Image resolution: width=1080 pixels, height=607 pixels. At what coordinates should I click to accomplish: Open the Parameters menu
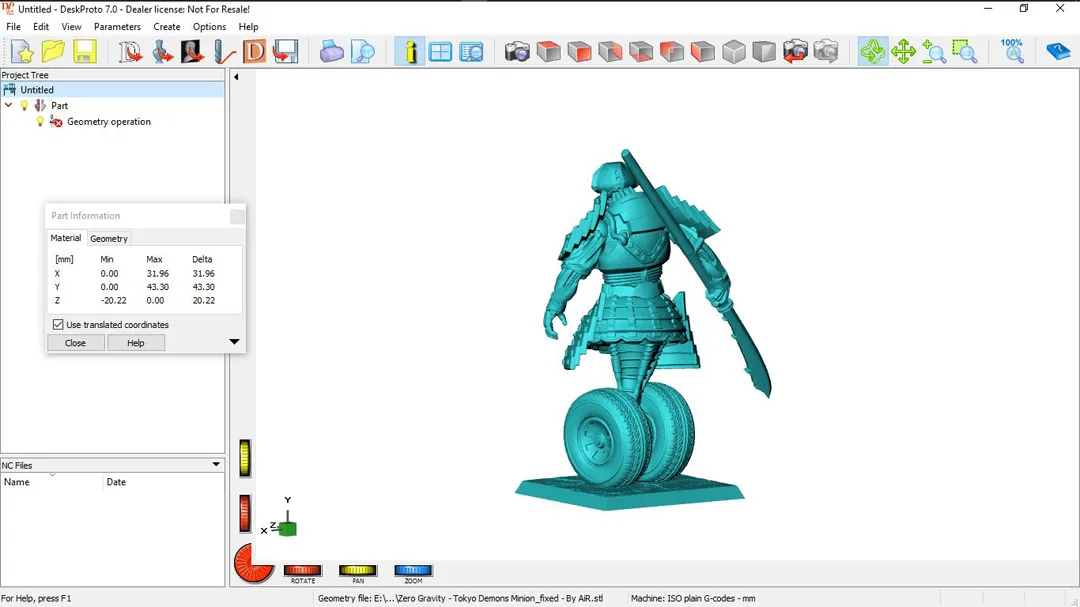[117, 27]
